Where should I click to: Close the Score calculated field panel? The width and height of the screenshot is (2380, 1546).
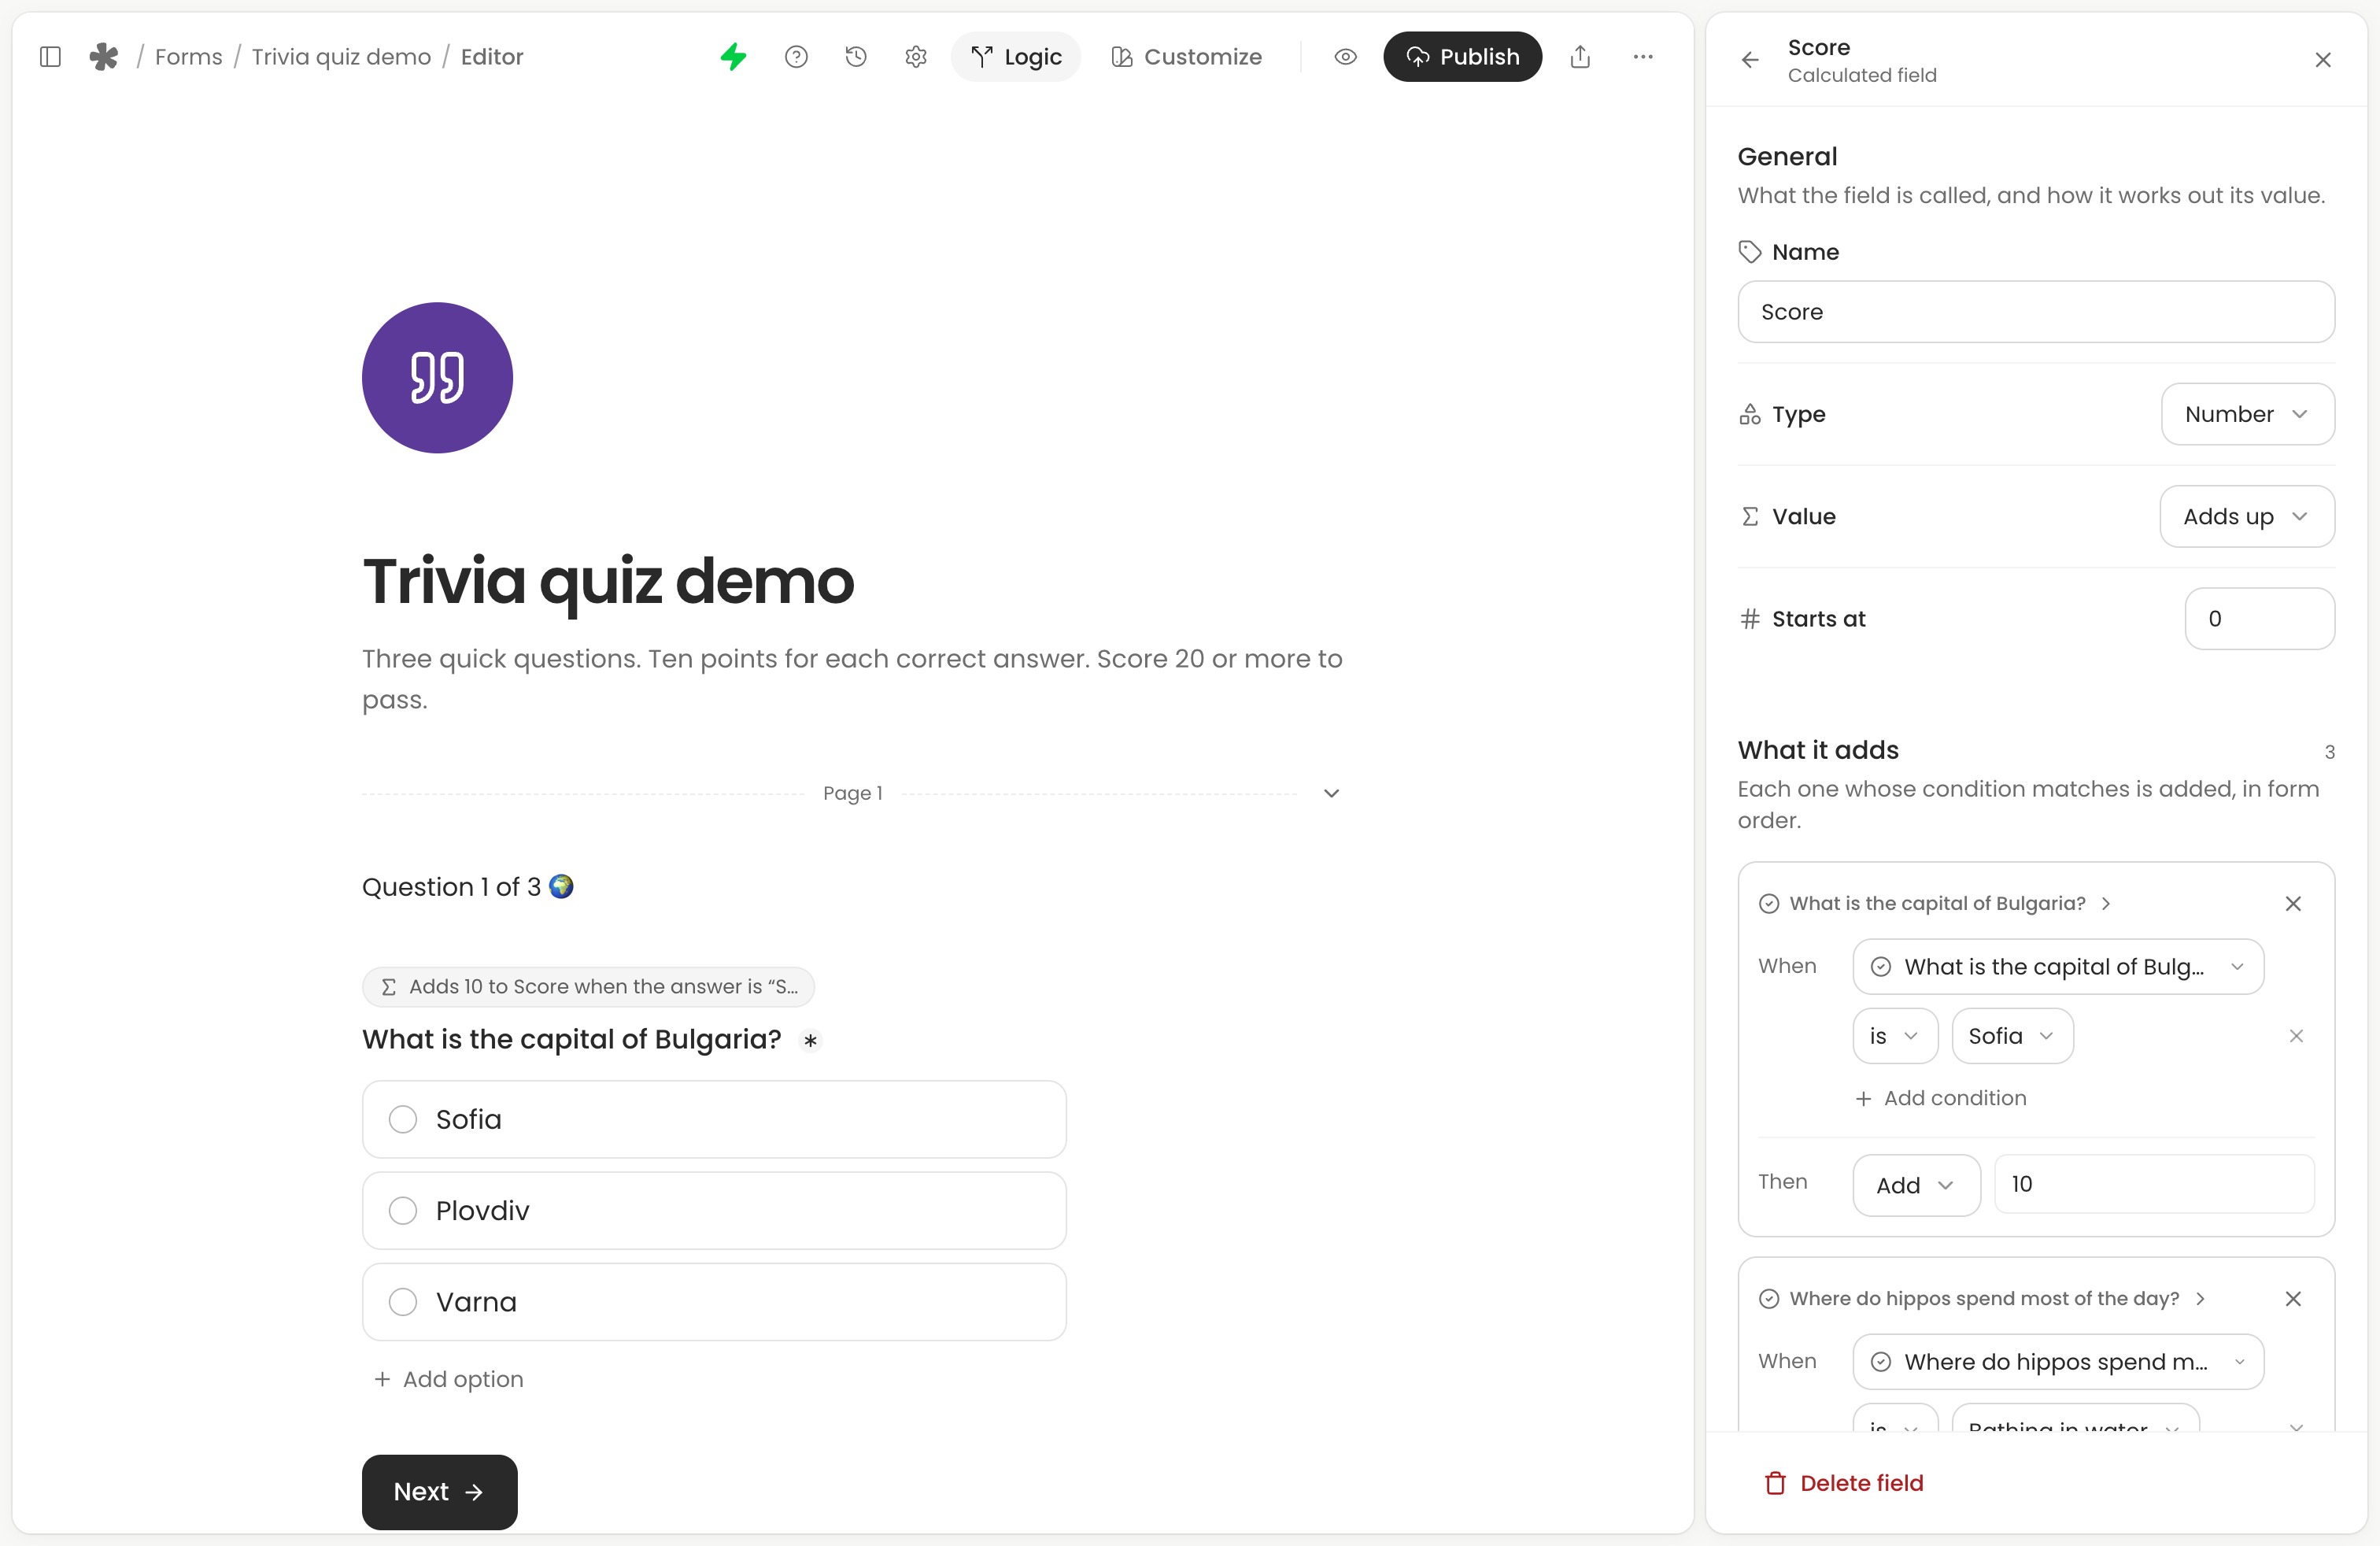click(x=2323, y=60)
